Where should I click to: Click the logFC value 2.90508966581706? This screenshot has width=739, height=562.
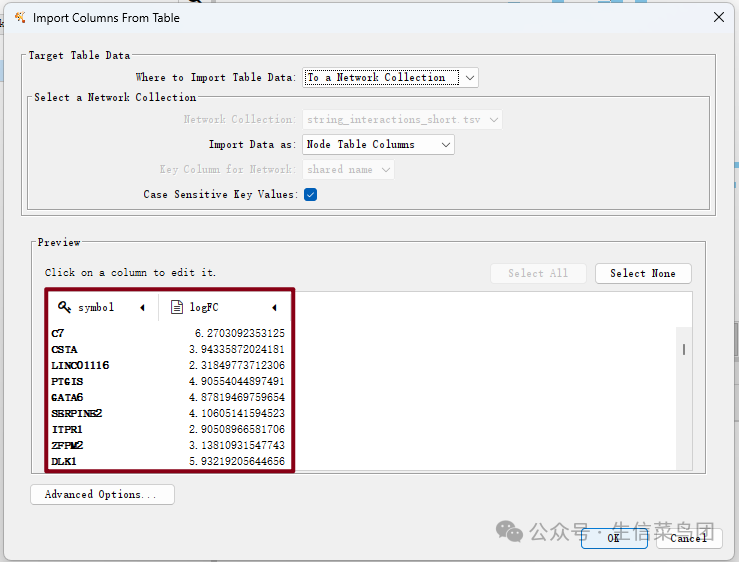click(237, 430)
